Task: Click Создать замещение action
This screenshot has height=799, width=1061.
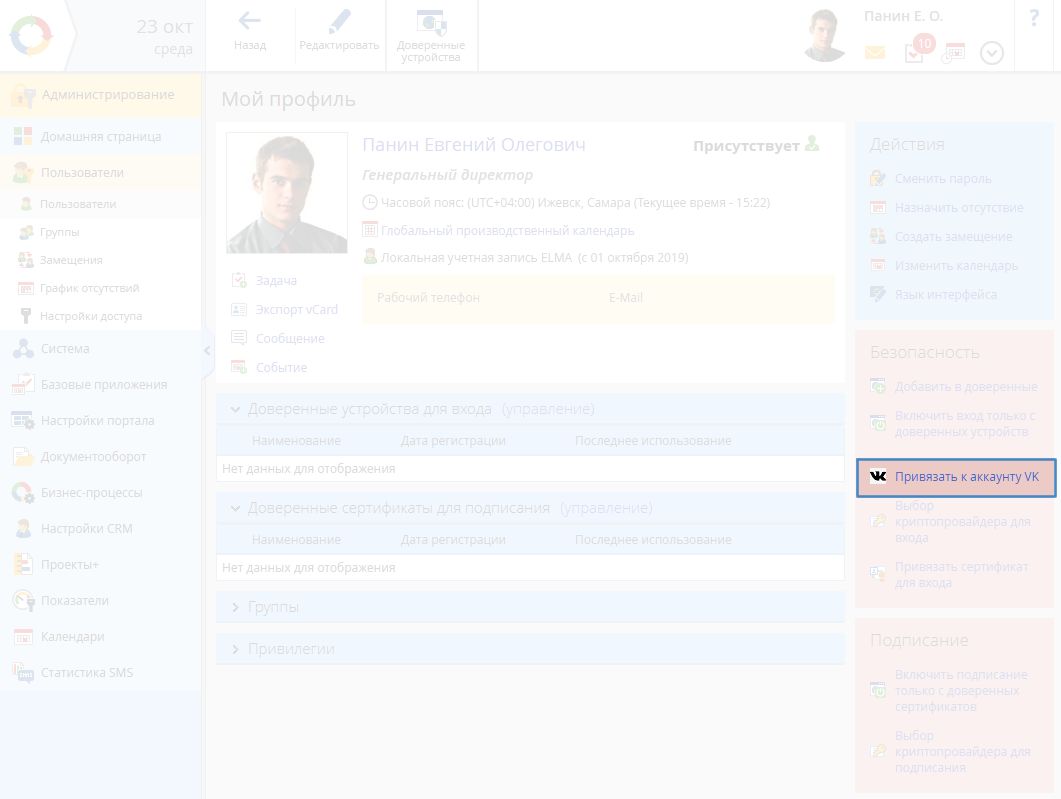Action: (x=953, y=237)
